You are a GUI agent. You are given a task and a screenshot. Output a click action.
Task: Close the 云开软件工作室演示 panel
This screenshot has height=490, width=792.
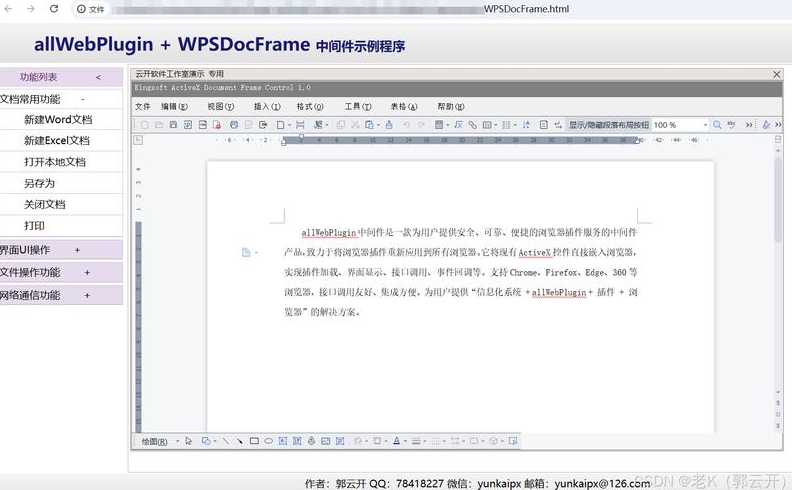777,75
